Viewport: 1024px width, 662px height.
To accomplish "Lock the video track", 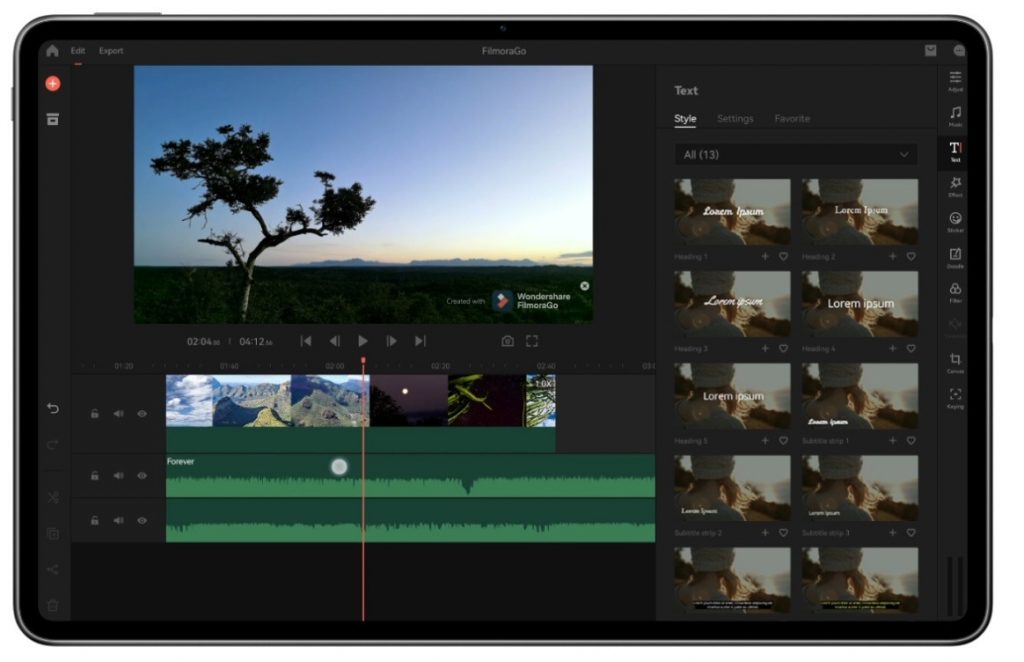I will click(95, 413).
